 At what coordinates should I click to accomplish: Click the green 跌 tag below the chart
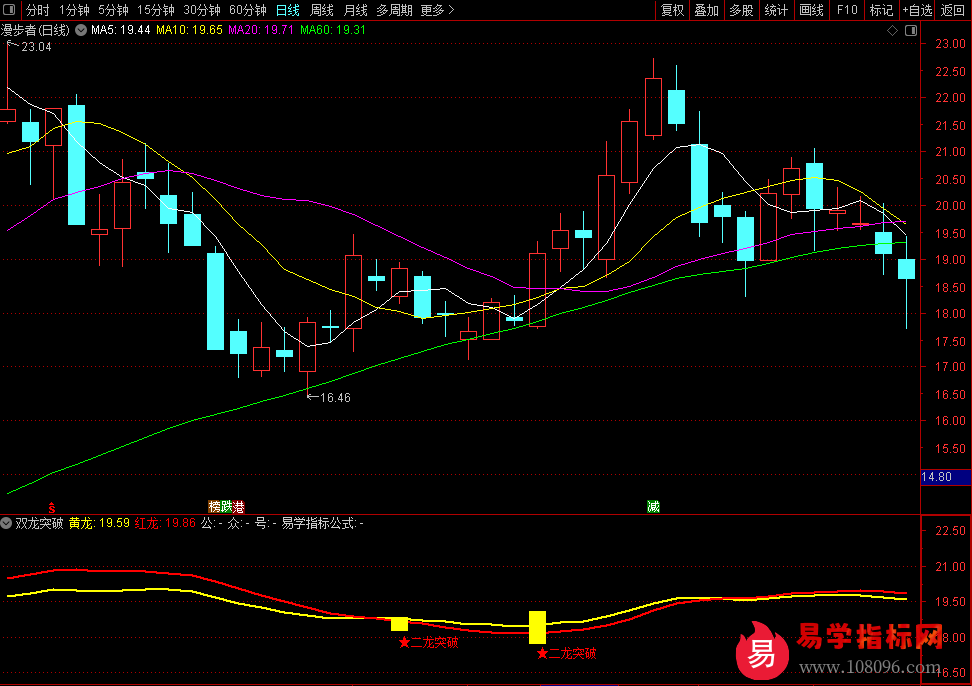point(226,507)
